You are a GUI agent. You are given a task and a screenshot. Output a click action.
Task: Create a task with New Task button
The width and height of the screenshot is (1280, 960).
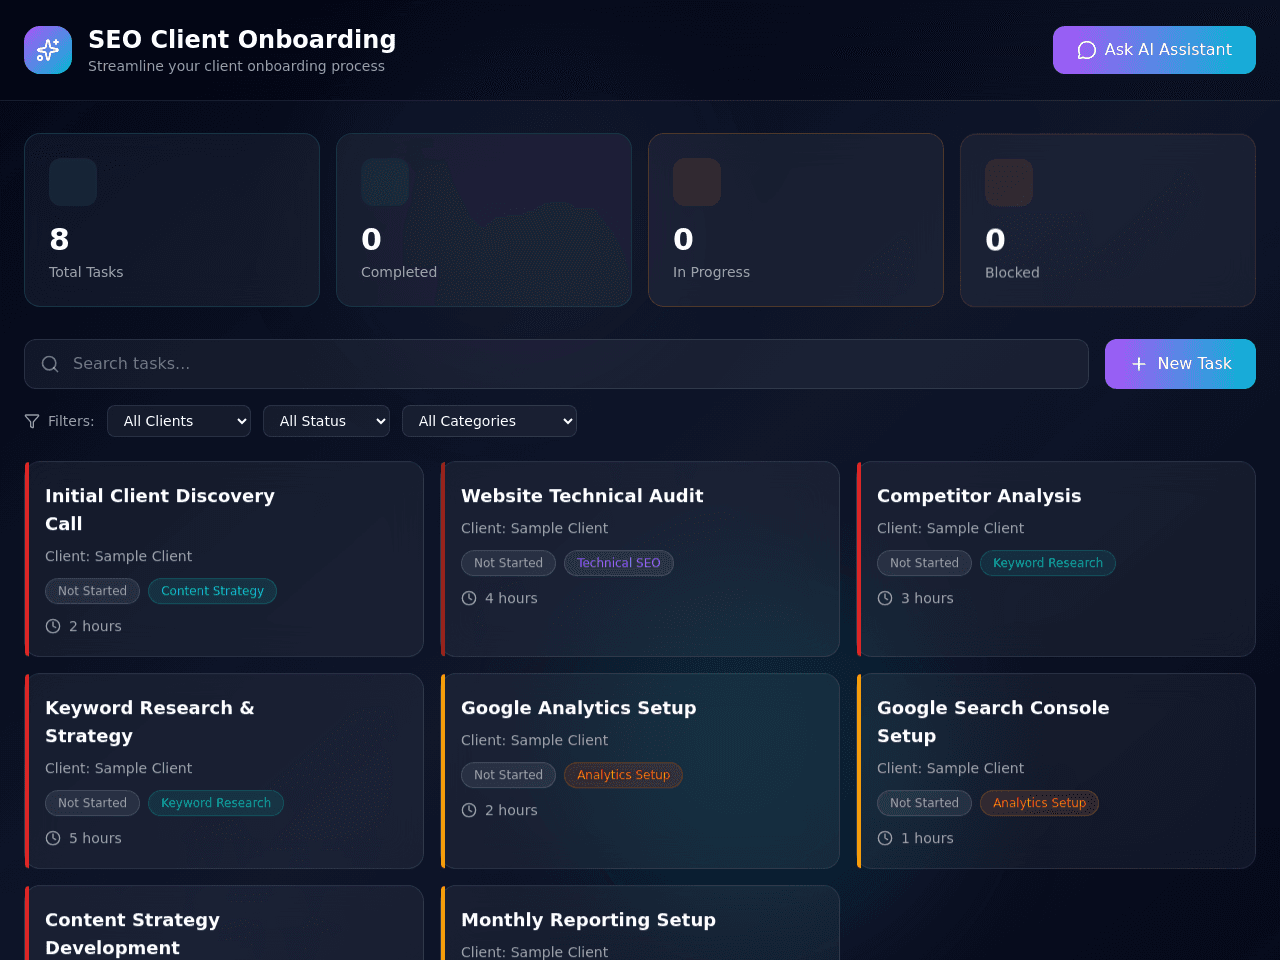[1180, 364]
